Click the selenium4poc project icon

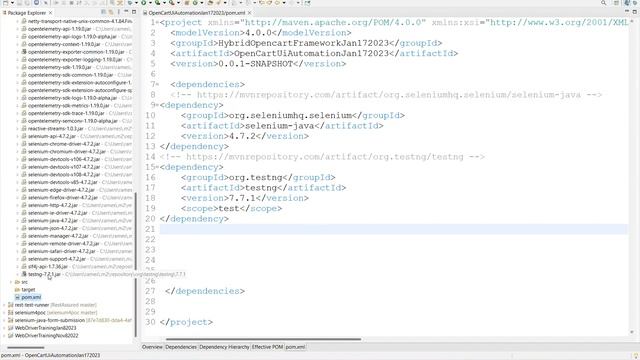11,313
